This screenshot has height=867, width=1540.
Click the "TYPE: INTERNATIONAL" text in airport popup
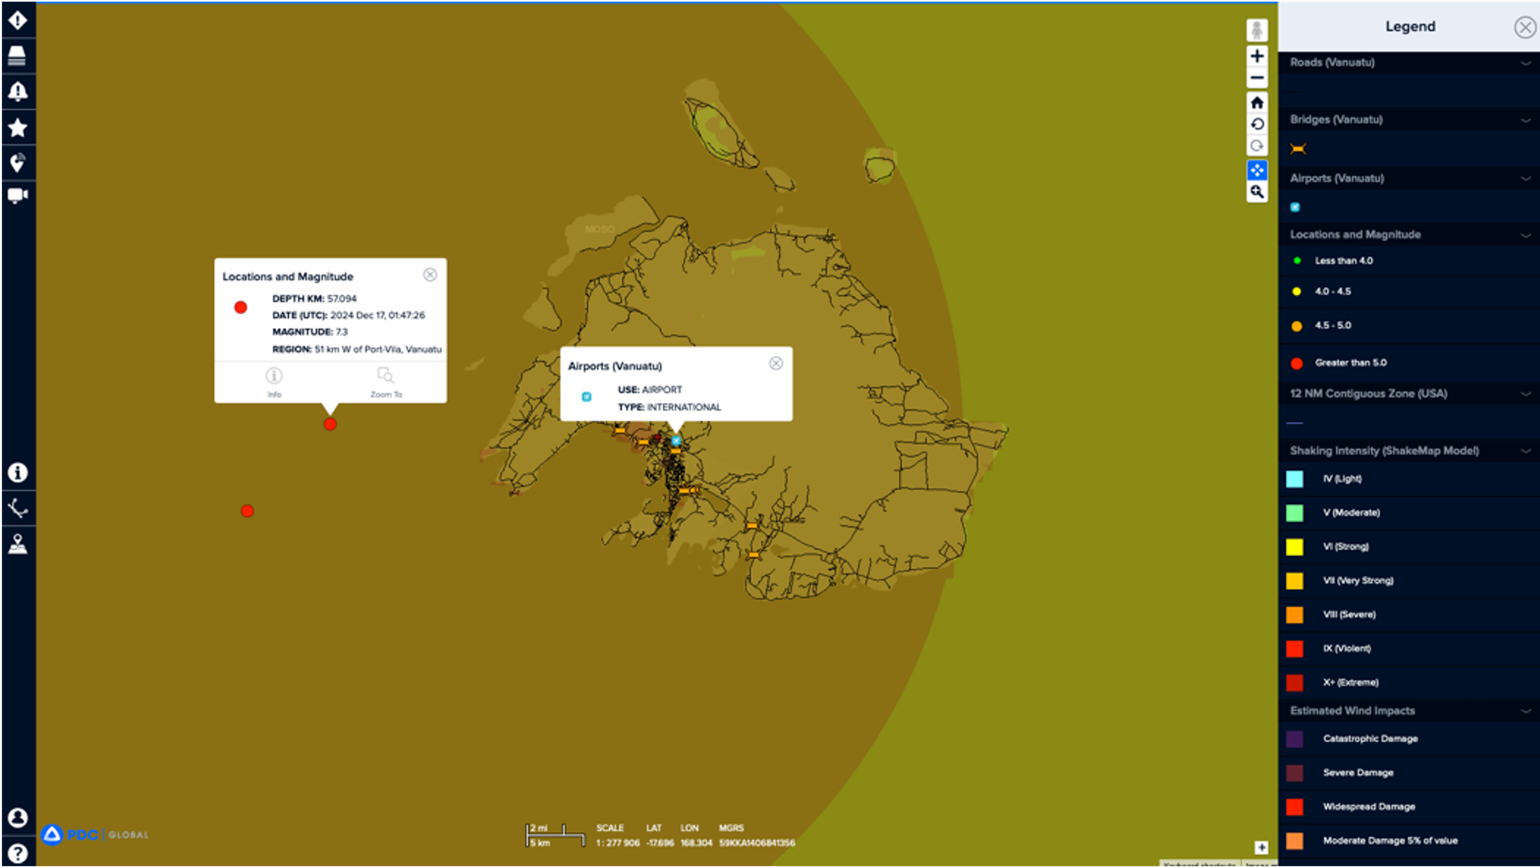tap(669, 408)
